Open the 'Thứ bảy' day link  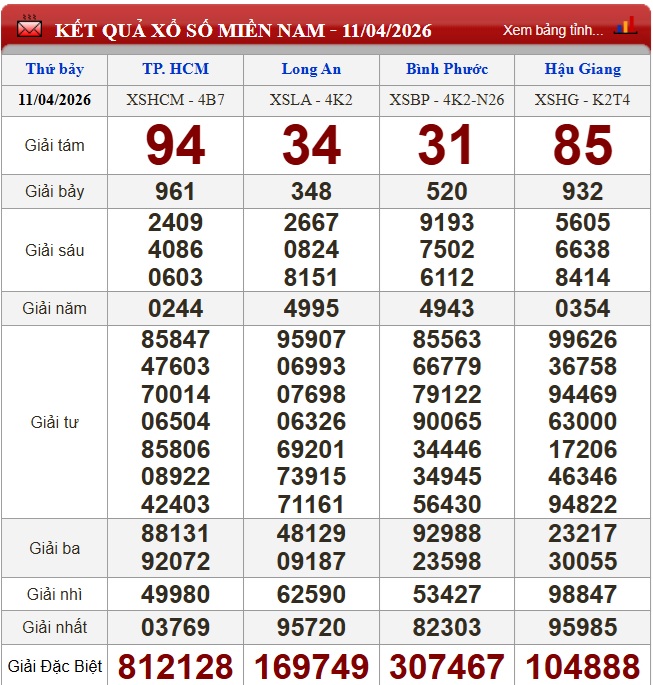[54, 69]
